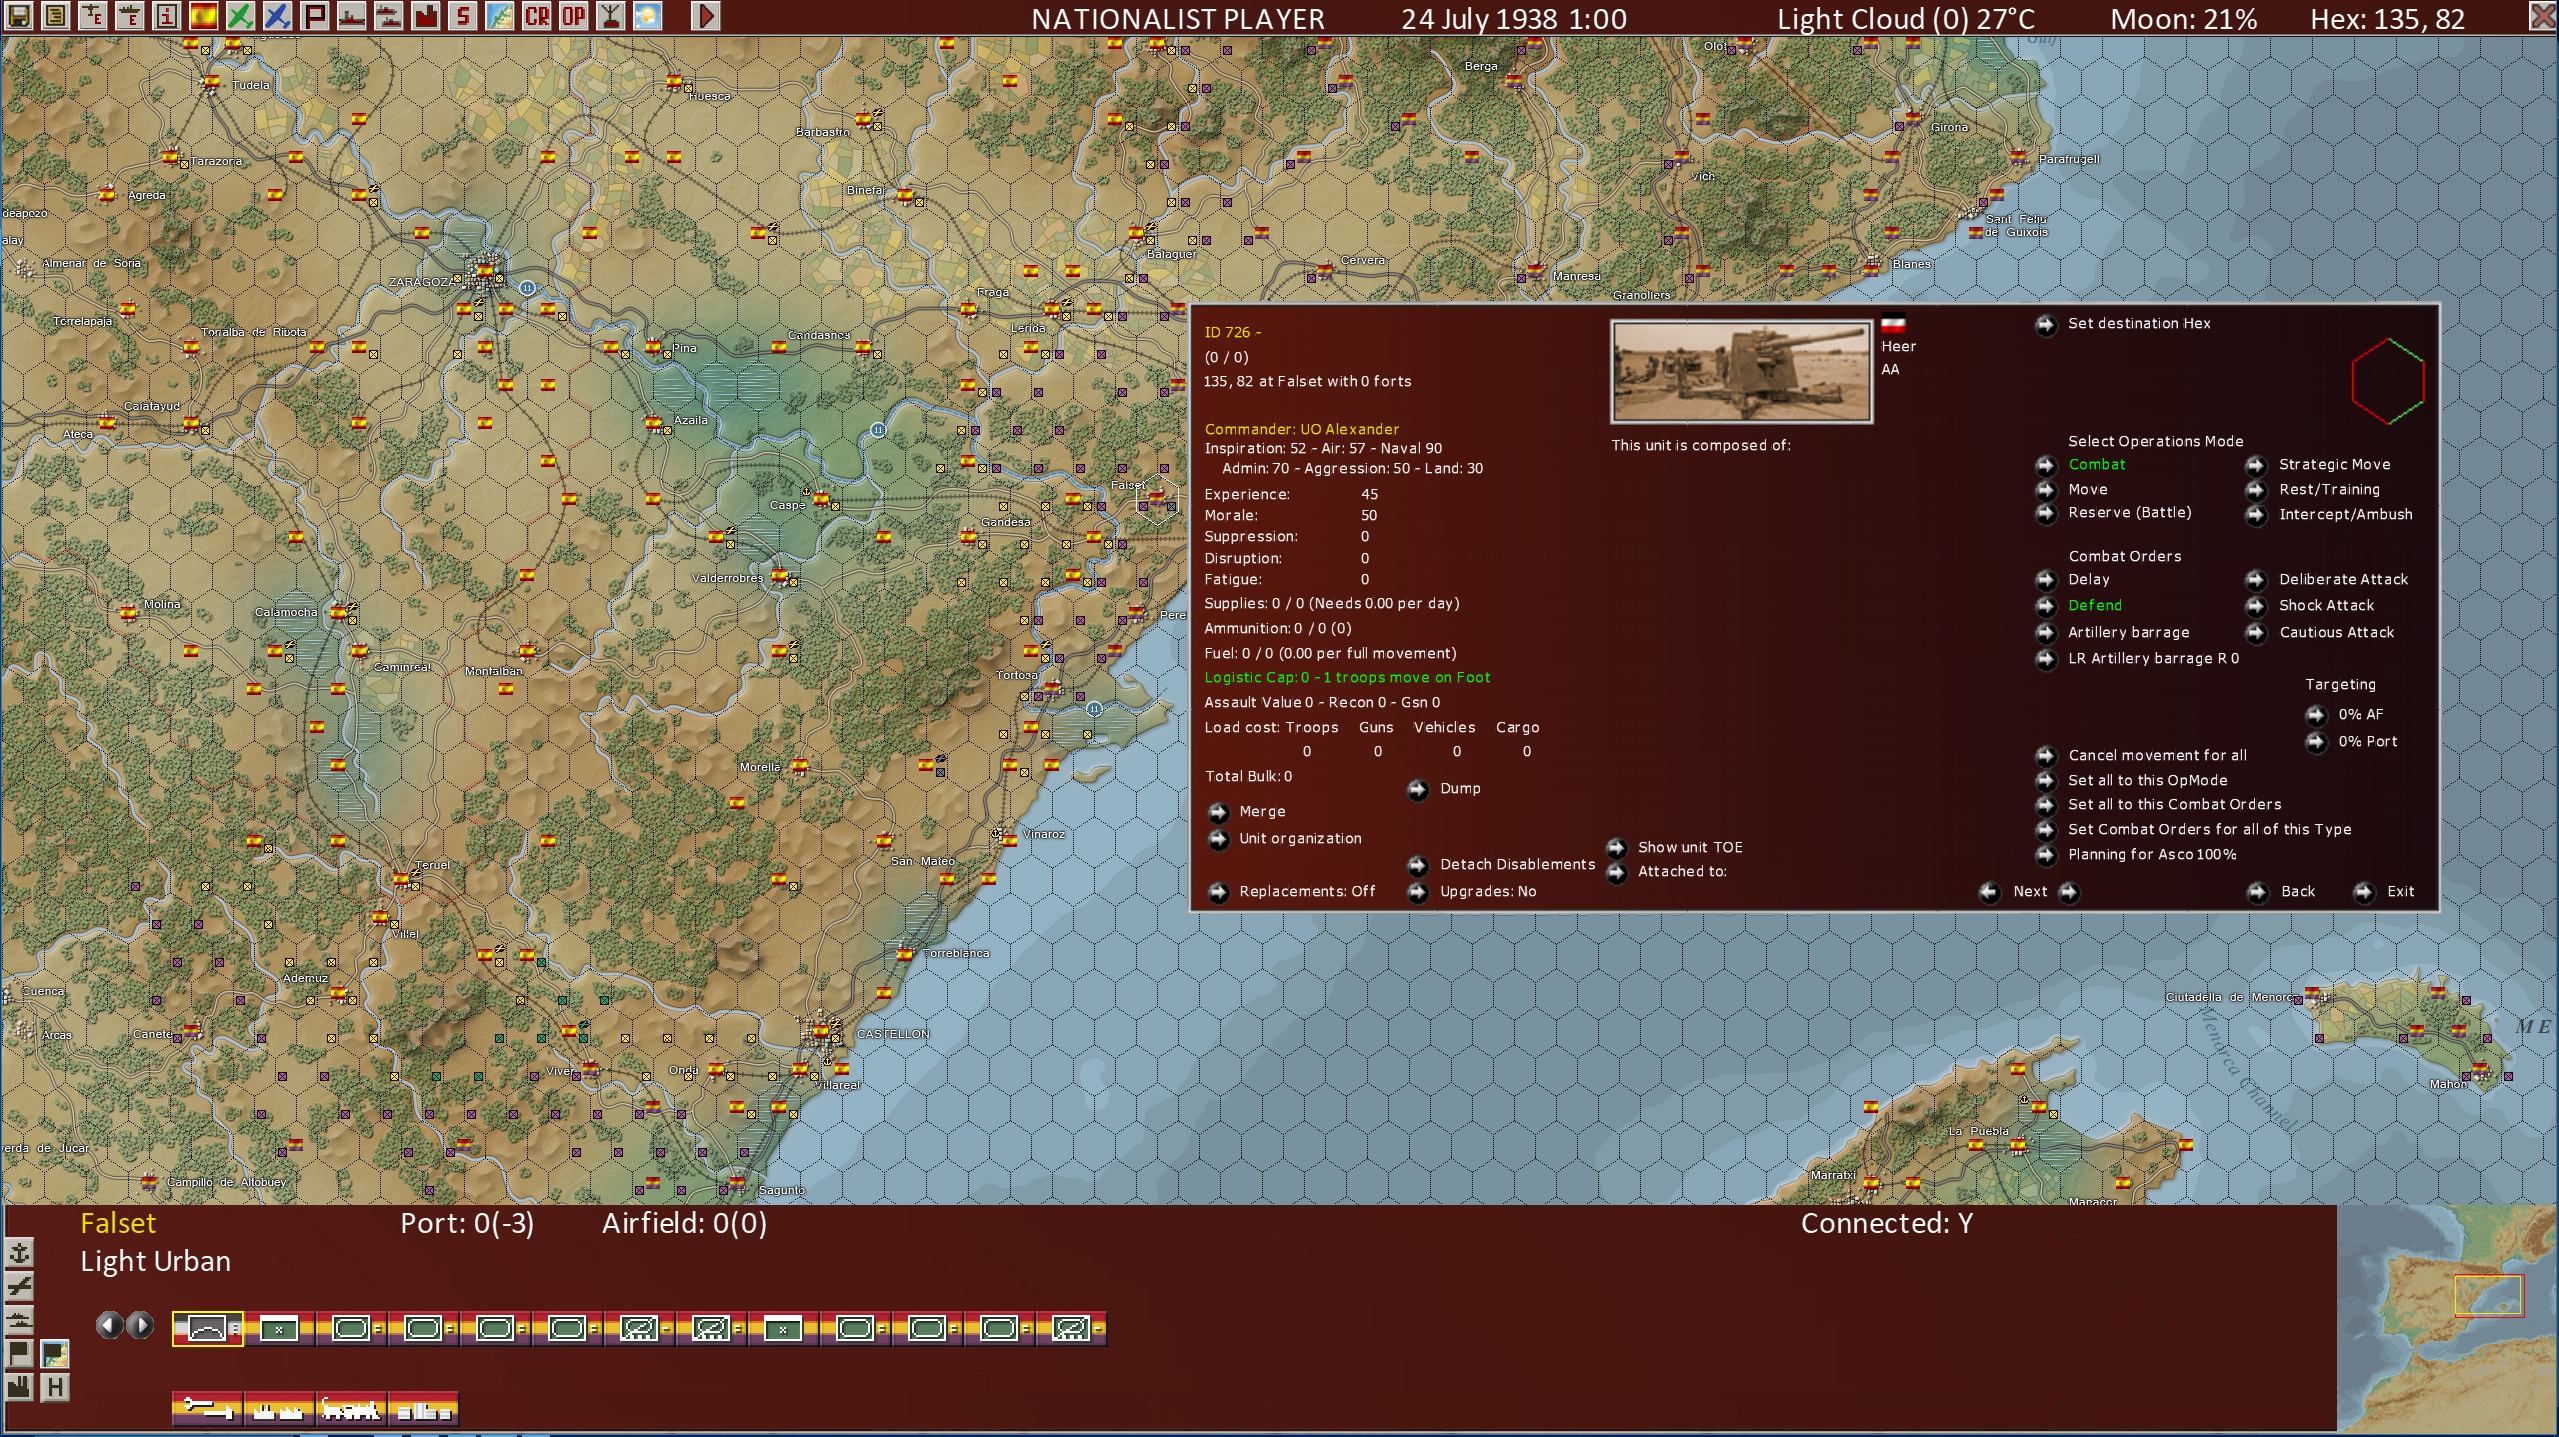Click the CR toolbar button
This screenshot has height=1437, width=2559.
537,16
